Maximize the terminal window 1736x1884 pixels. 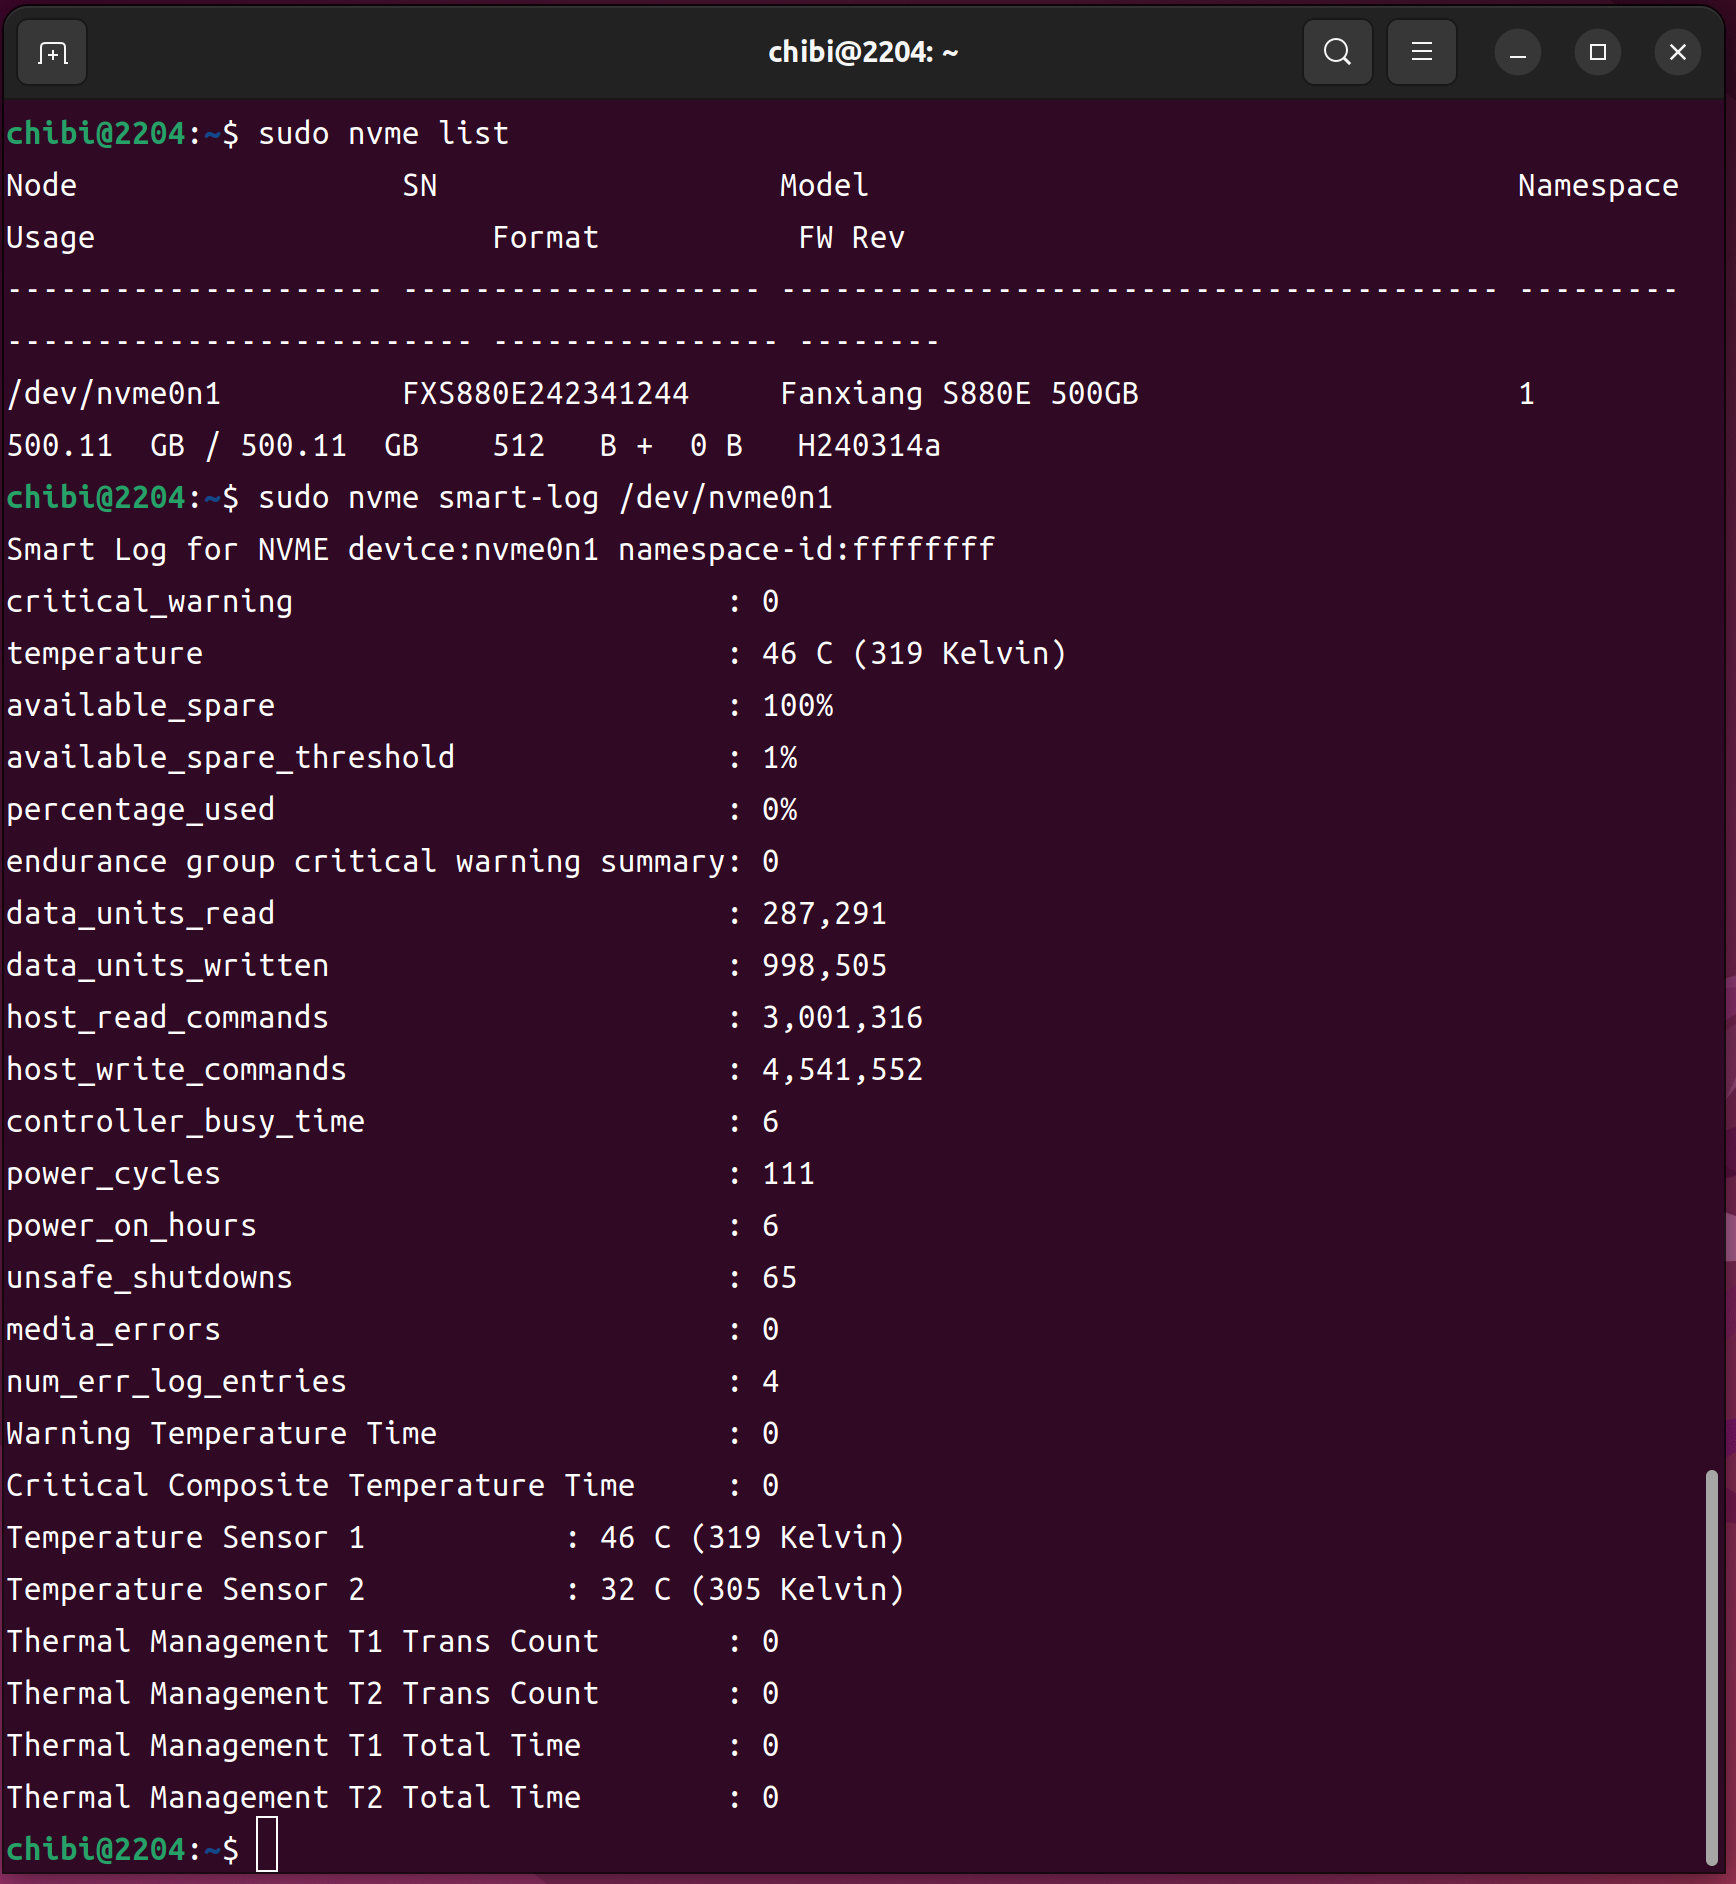(x=1597, y=53)
